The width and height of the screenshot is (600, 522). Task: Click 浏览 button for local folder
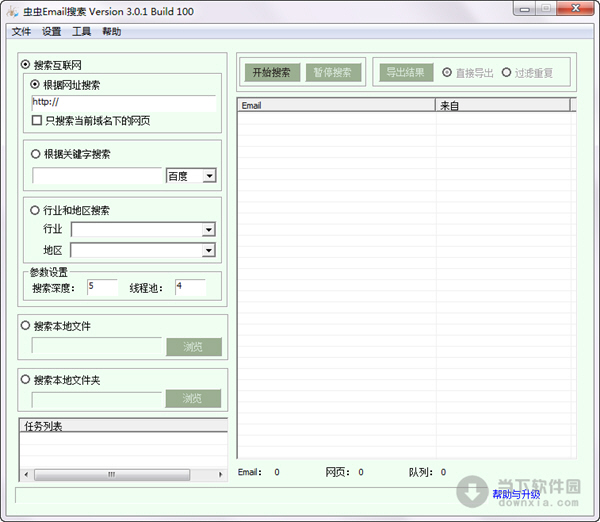click(193, 398)
